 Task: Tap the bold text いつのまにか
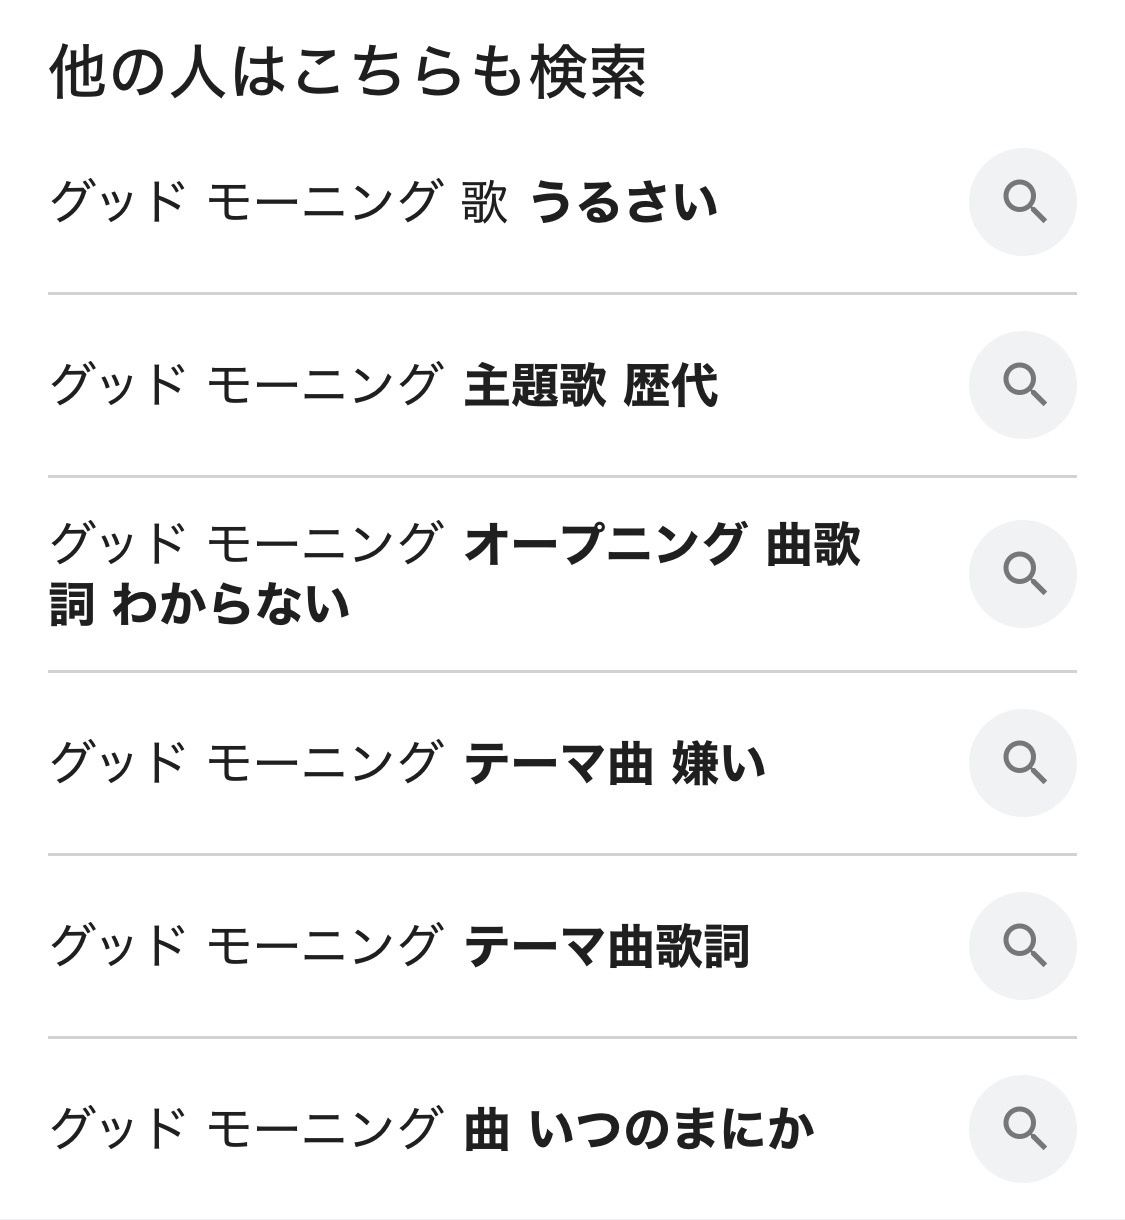point(671,1130)
